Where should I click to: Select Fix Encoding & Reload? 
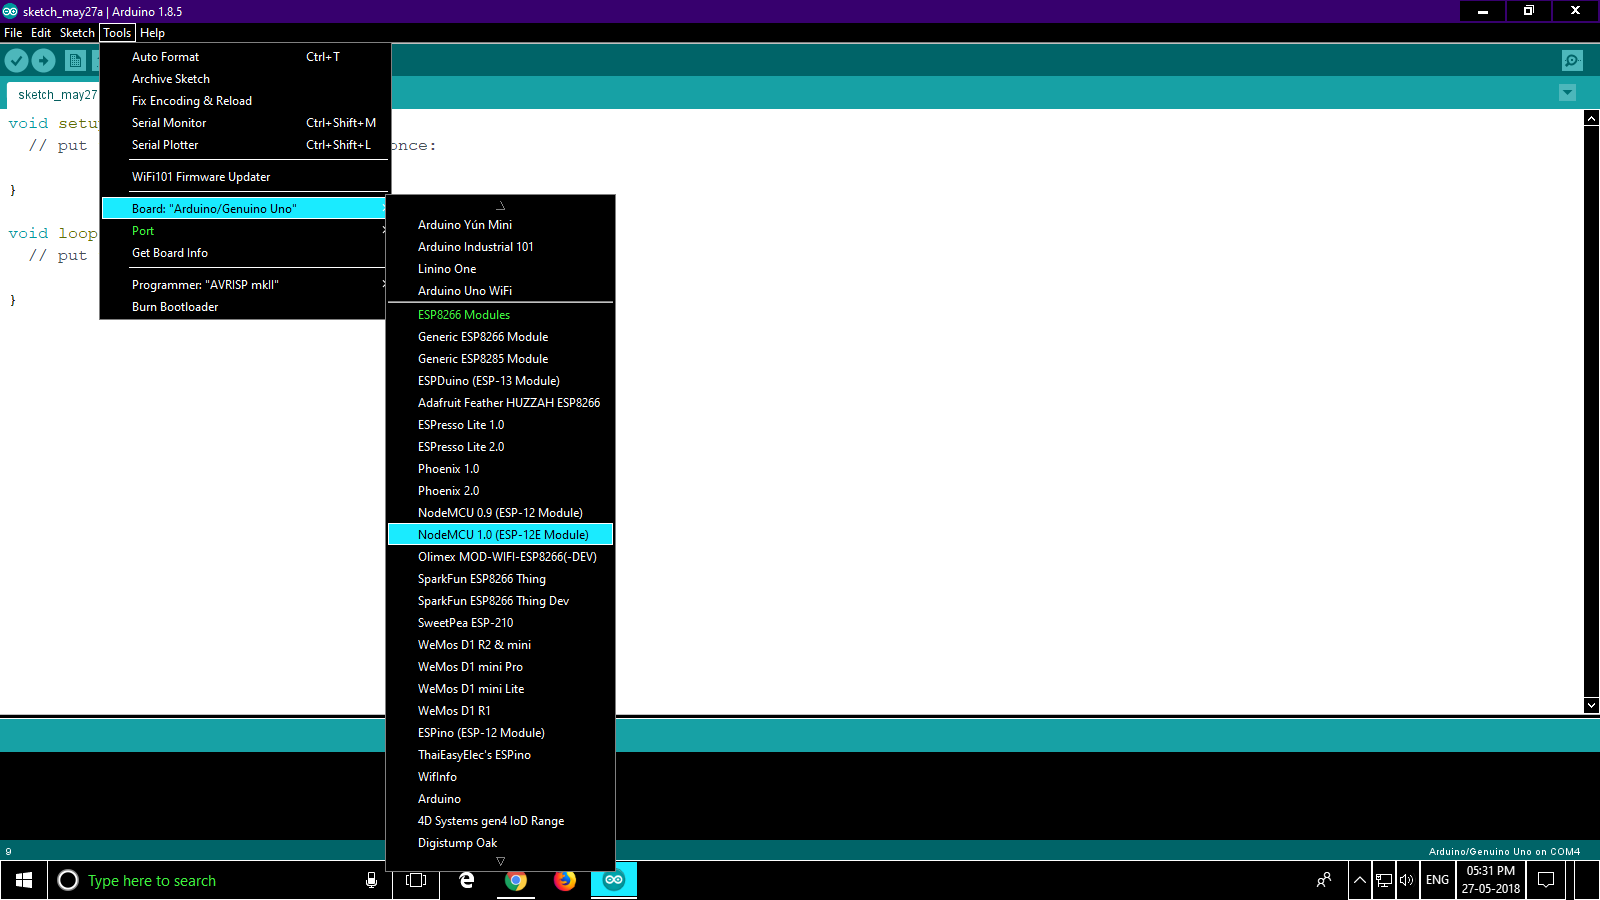pyautogui.click(x=245, y=101)
